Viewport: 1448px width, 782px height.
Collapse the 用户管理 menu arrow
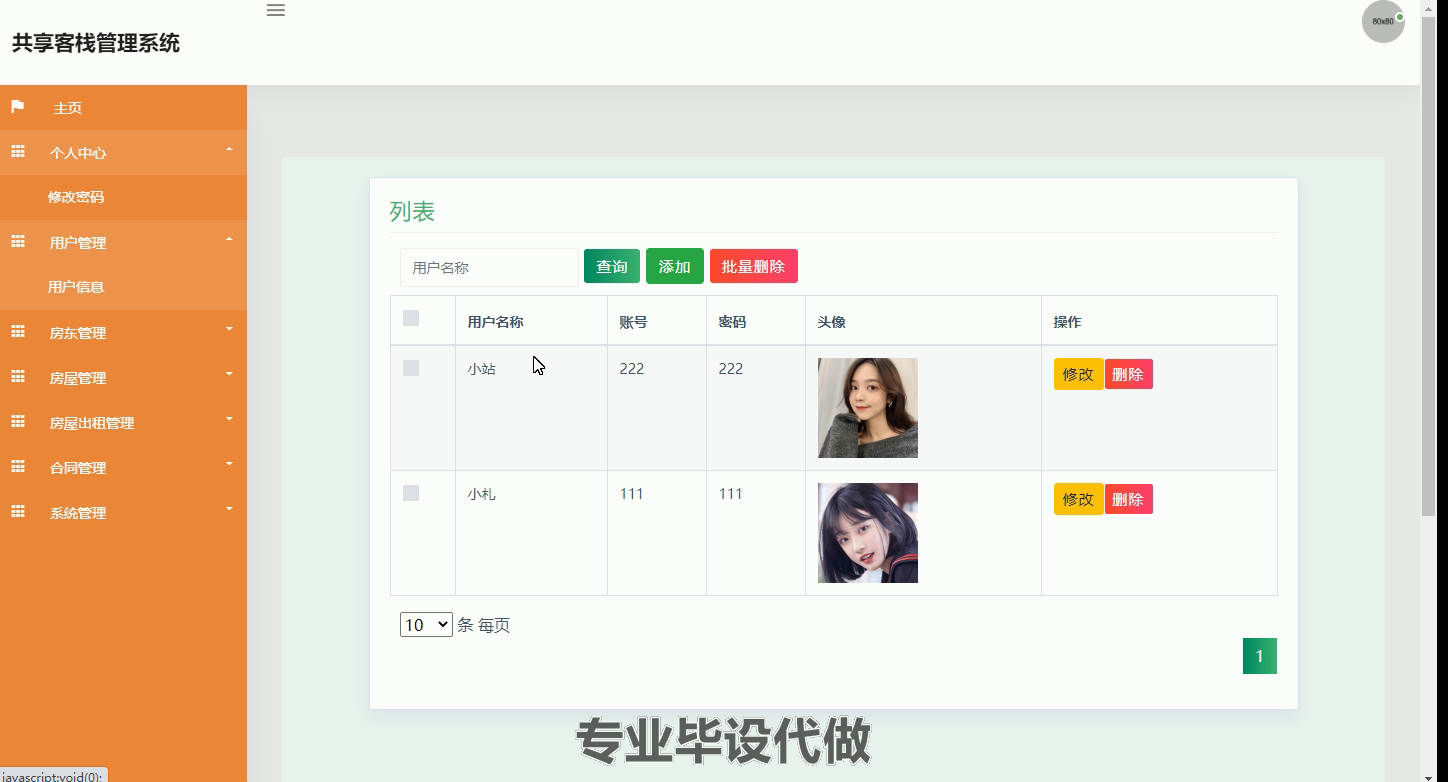tap(229, 240)
